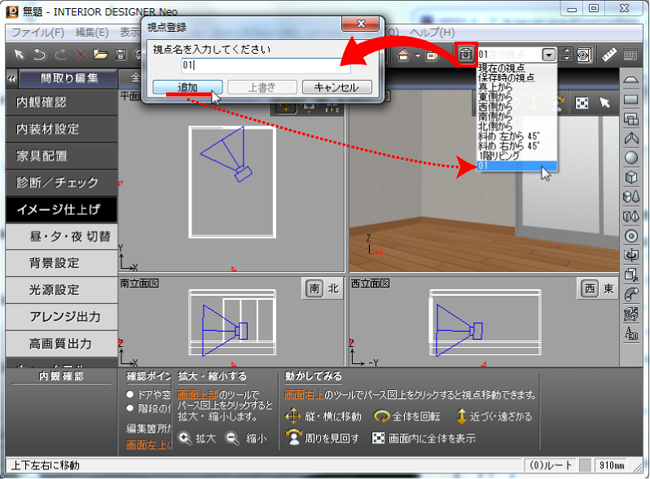650x479 pixels.
Task: Select the arrow pointer tool in toolbar
Action: click(17, 54)
